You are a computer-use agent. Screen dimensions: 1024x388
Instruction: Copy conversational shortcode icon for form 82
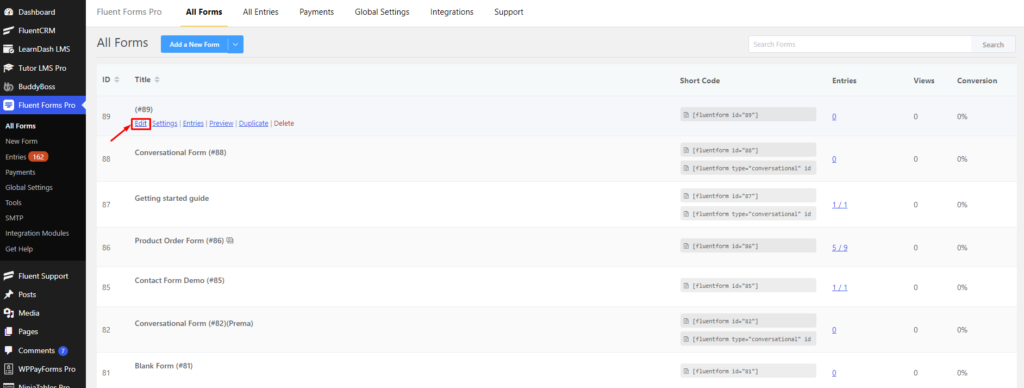686,339
